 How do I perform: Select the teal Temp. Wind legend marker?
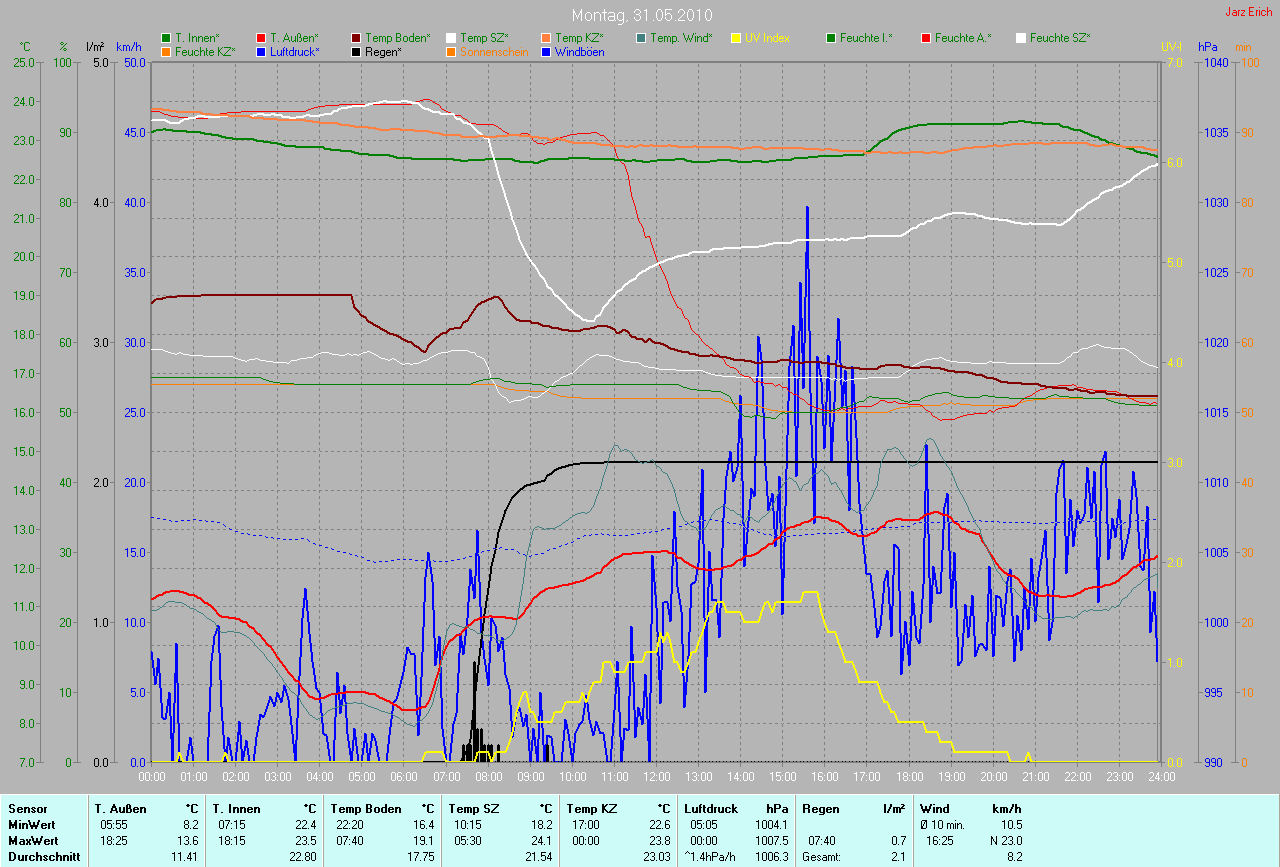coord(641,38)
